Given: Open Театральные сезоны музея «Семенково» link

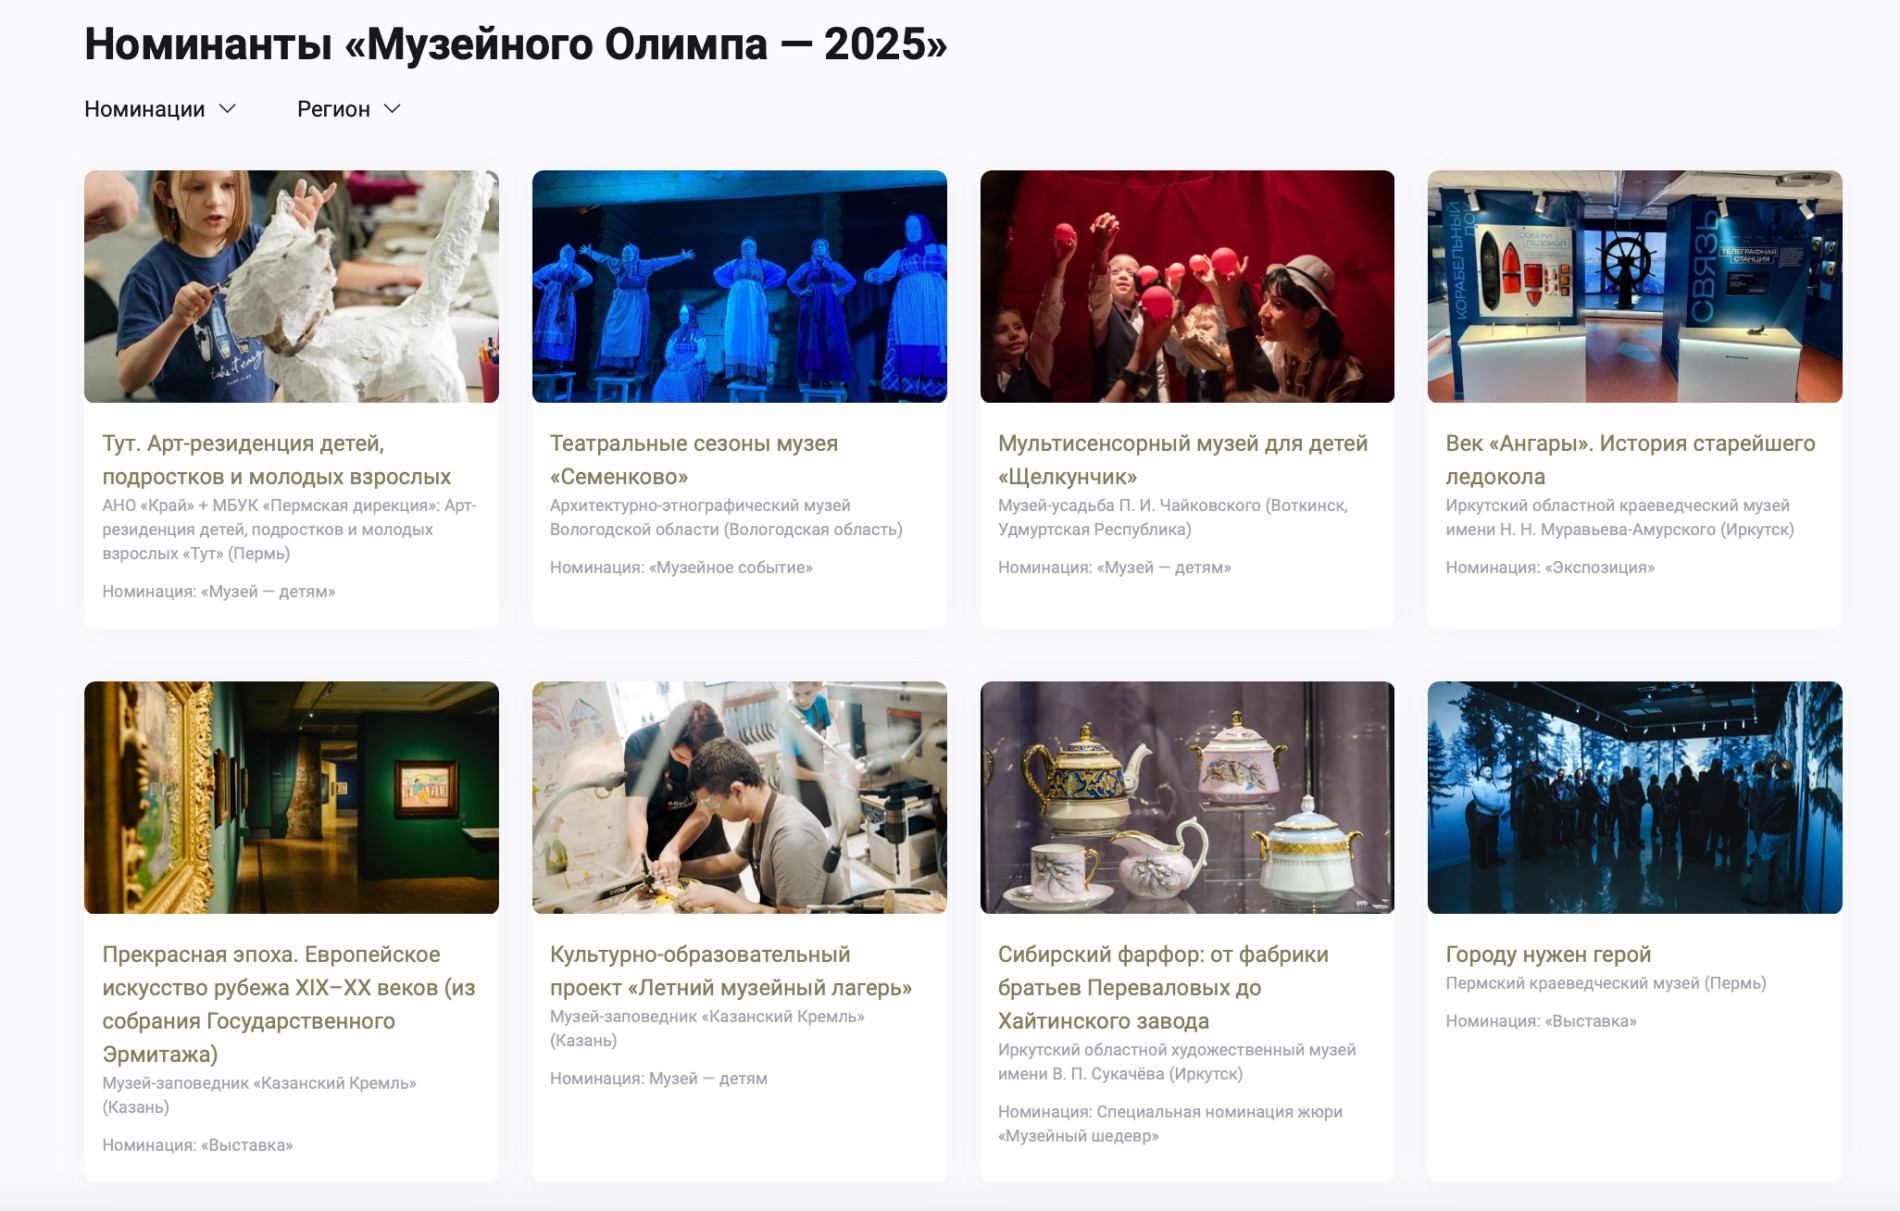Looking at the screenshot, I should (x=694, y=460).
